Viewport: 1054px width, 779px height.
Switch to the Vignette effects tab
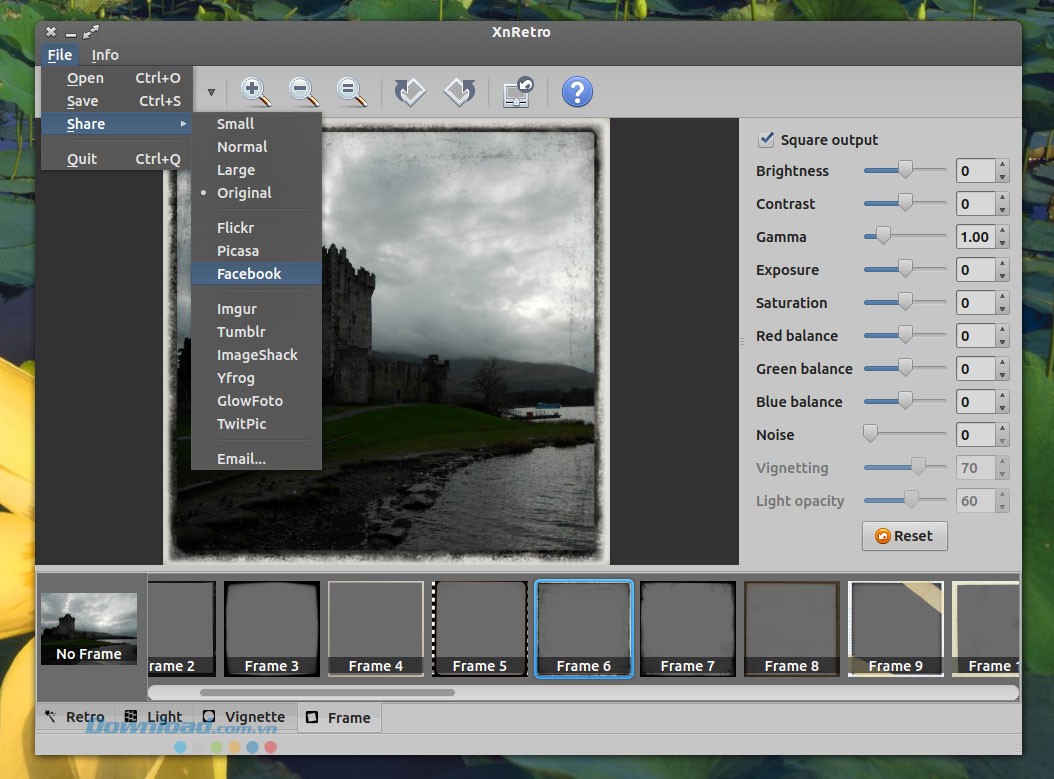tap(245, 717)
